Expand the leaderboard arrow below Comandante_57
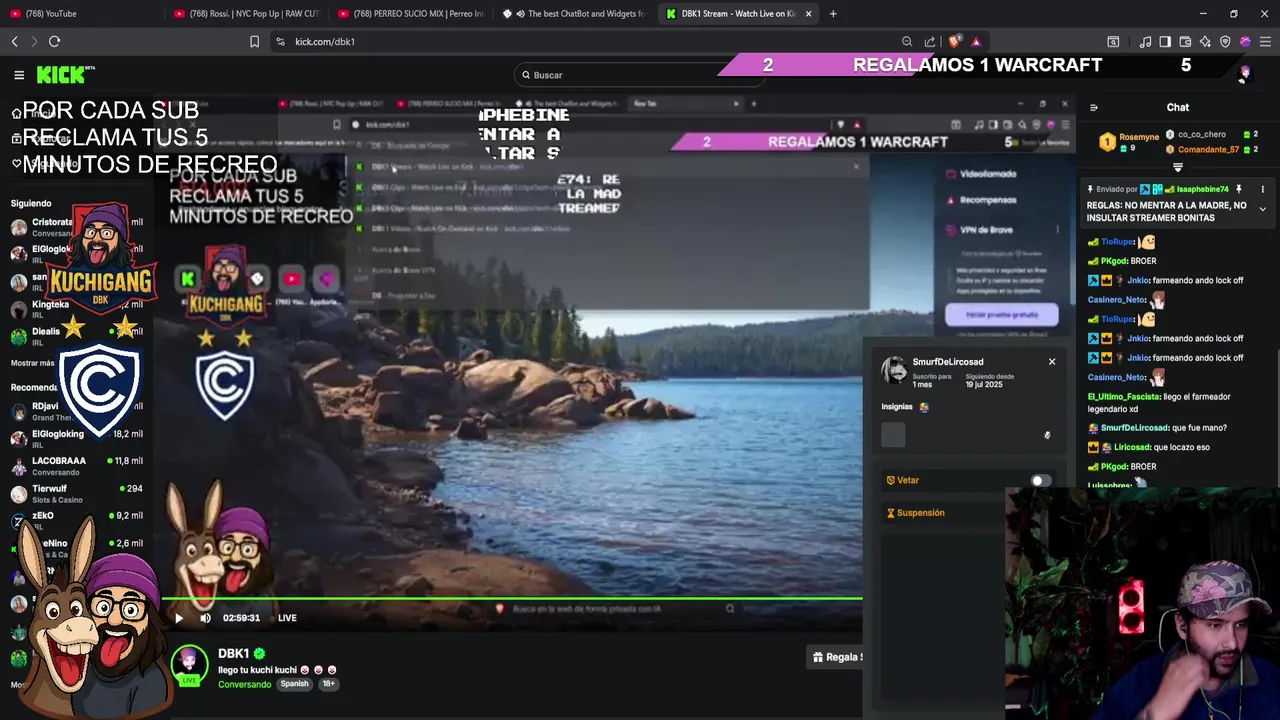1280x720 pixels. [x=1177, y=167]
